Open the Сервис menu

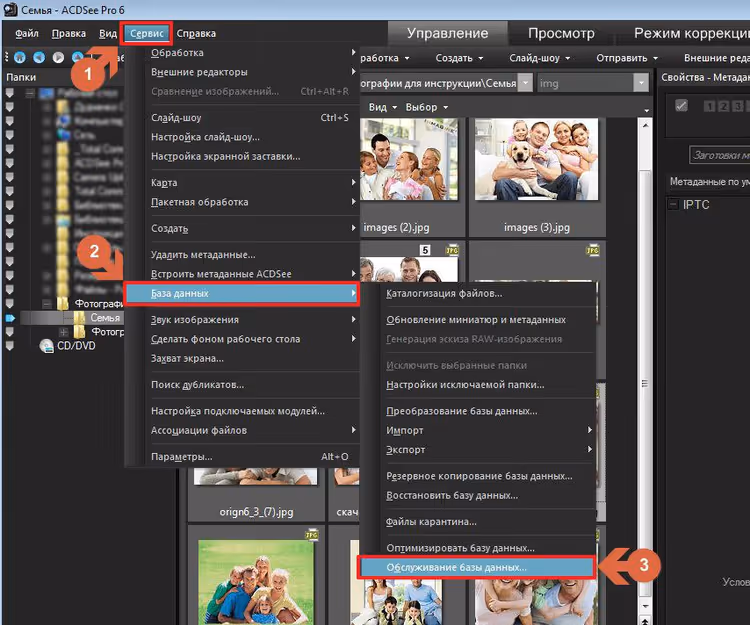[x=146, y=33]
